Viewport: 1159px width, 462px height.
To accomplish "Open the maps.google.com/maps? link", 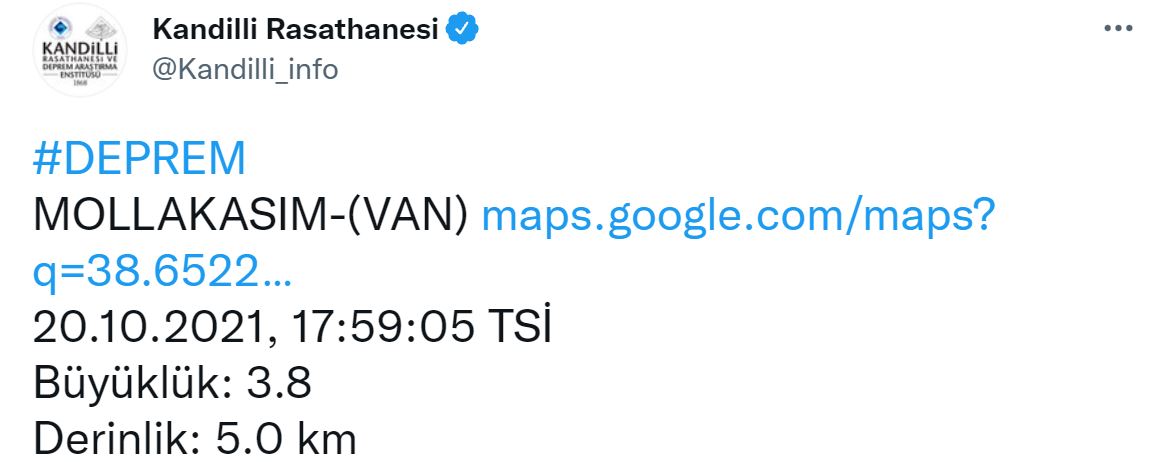I will tap(737, 216).
